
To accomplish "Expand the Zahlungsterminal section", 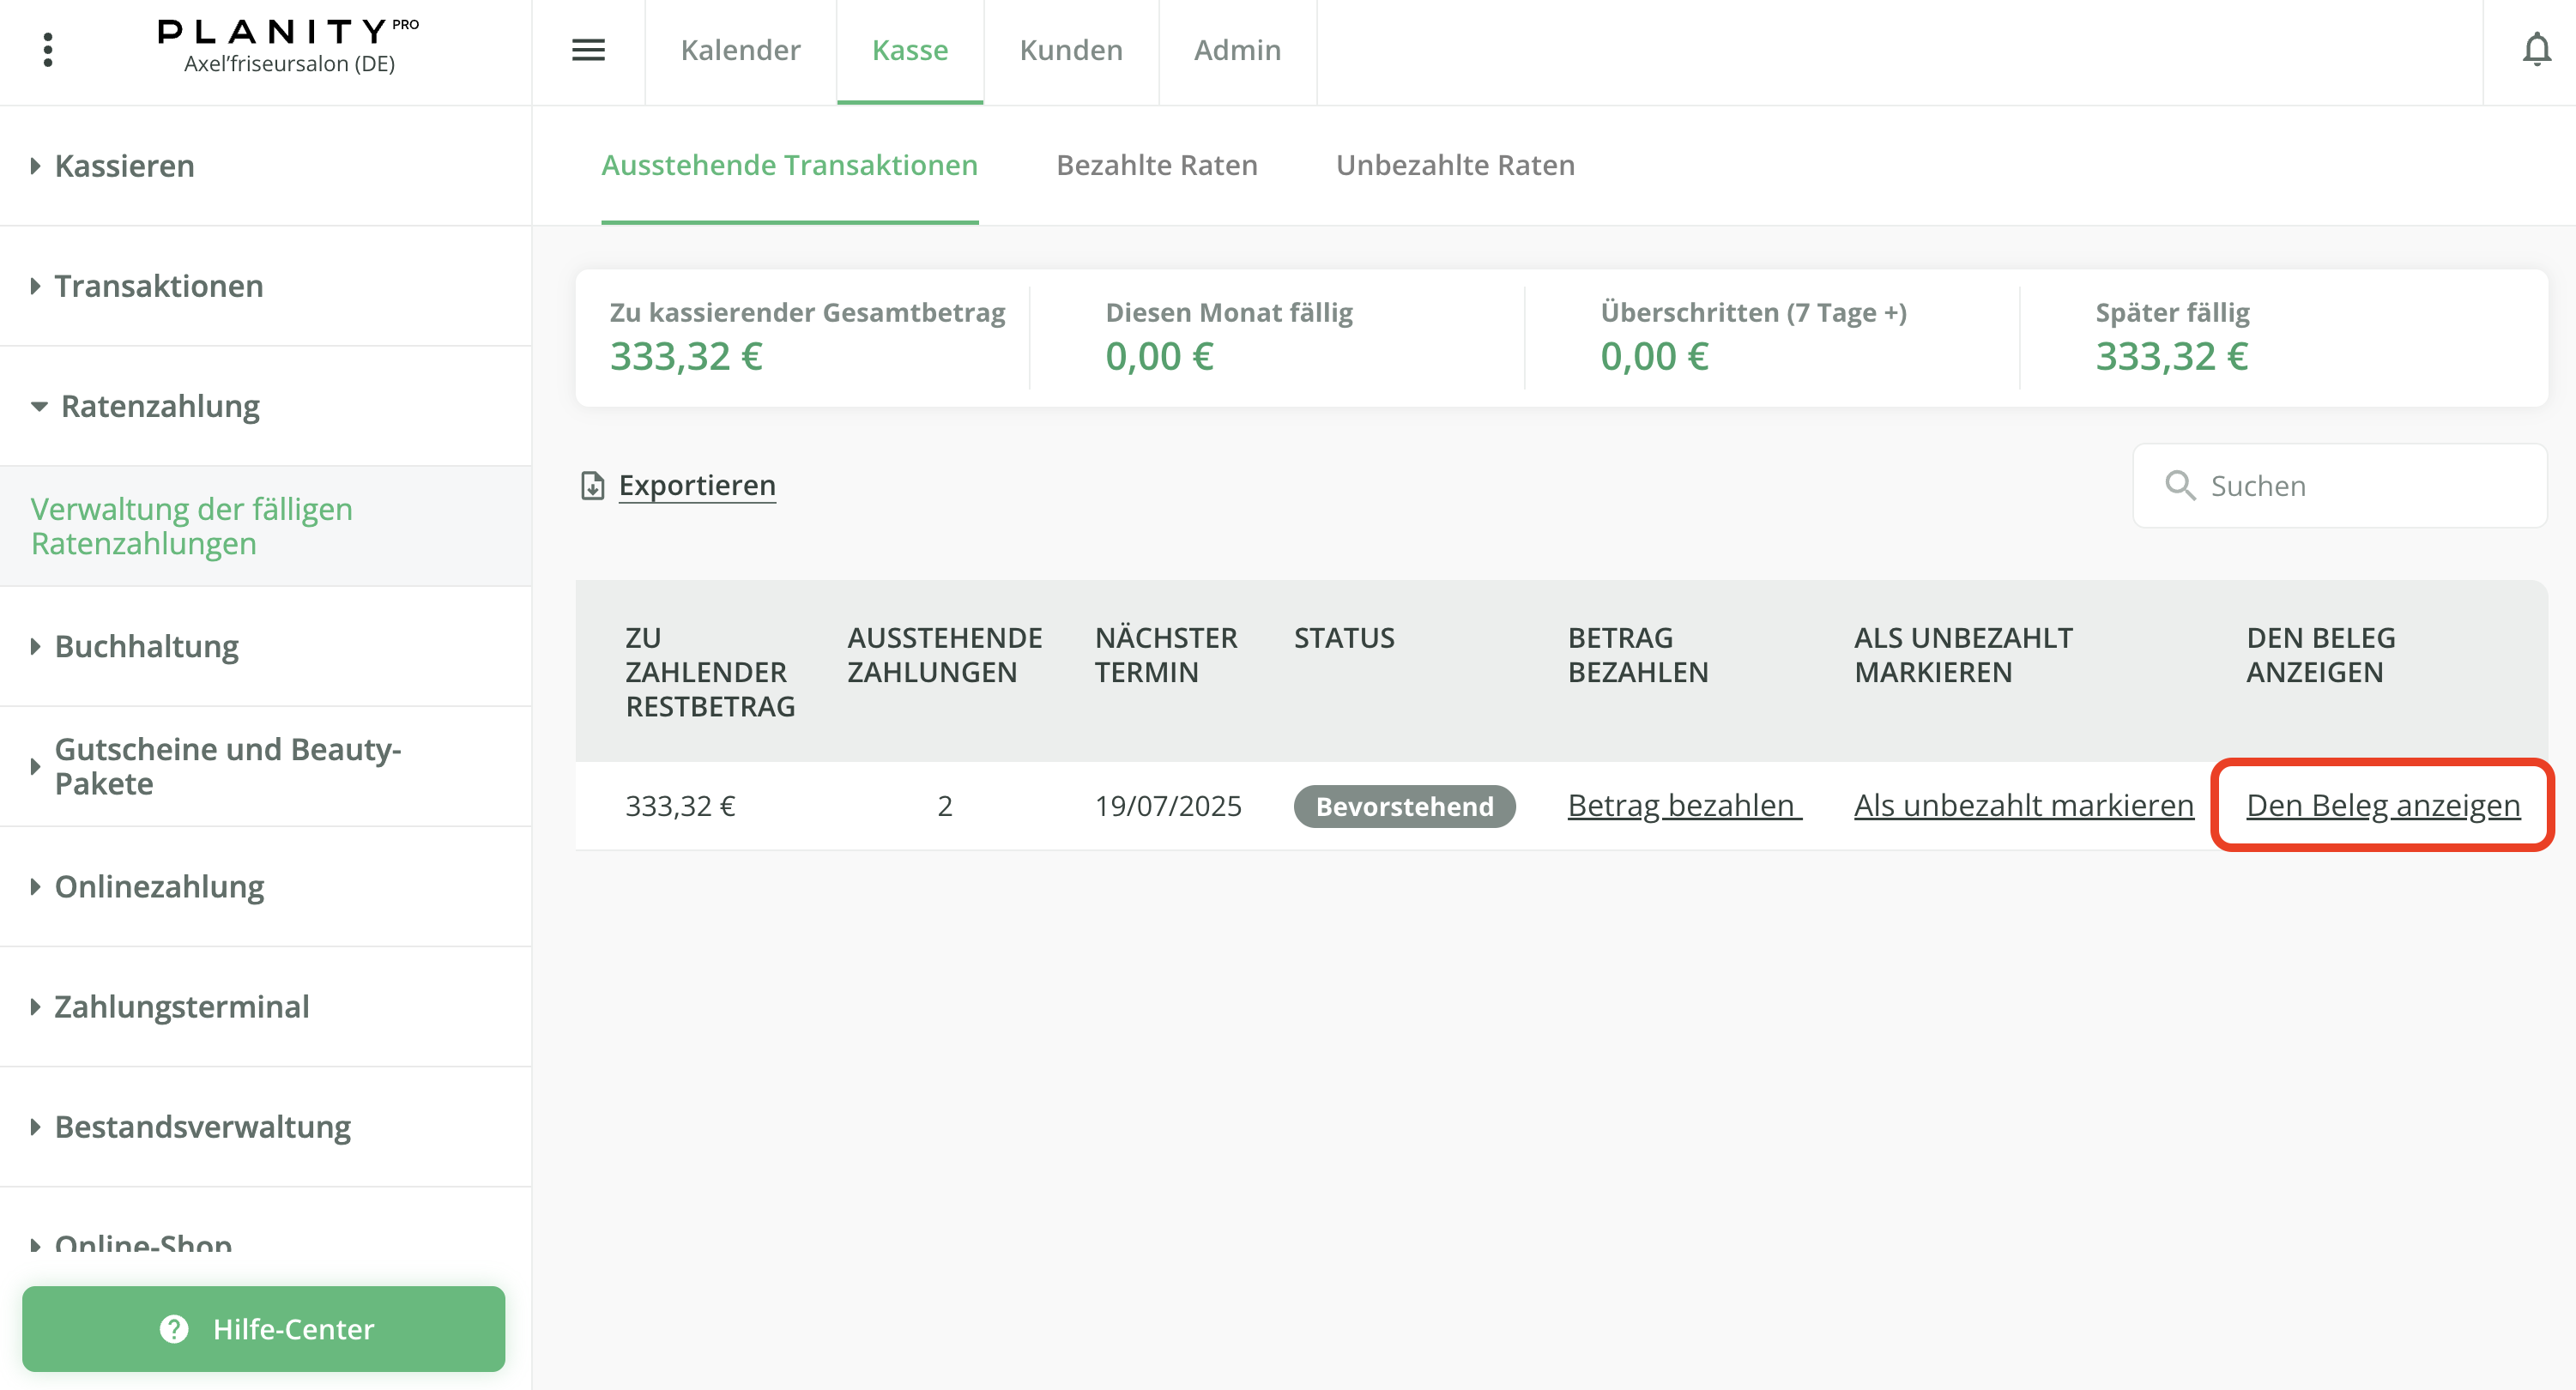I will [x=181, y=1006].
